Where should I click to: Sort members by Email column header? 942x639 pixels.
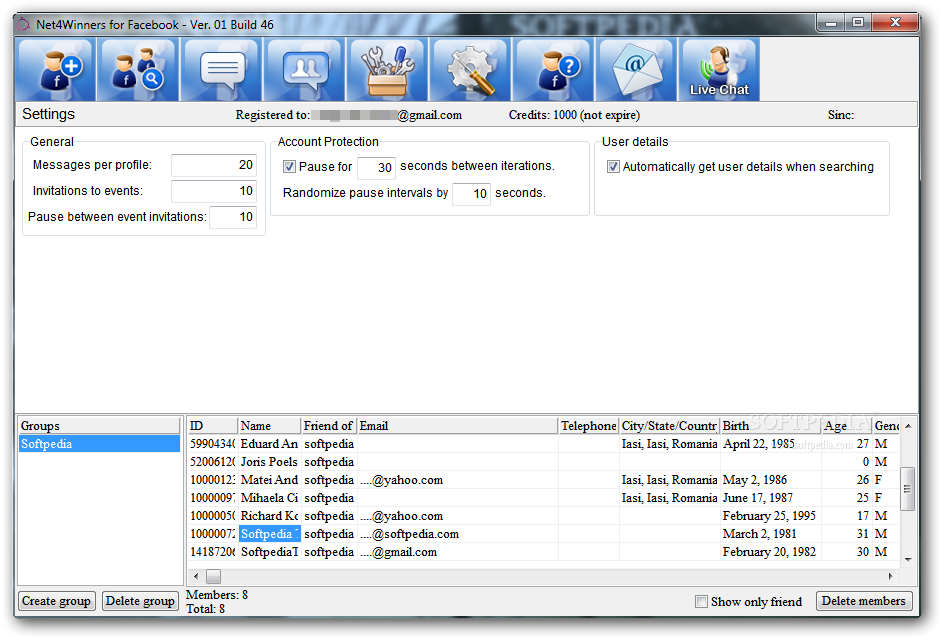457,426
